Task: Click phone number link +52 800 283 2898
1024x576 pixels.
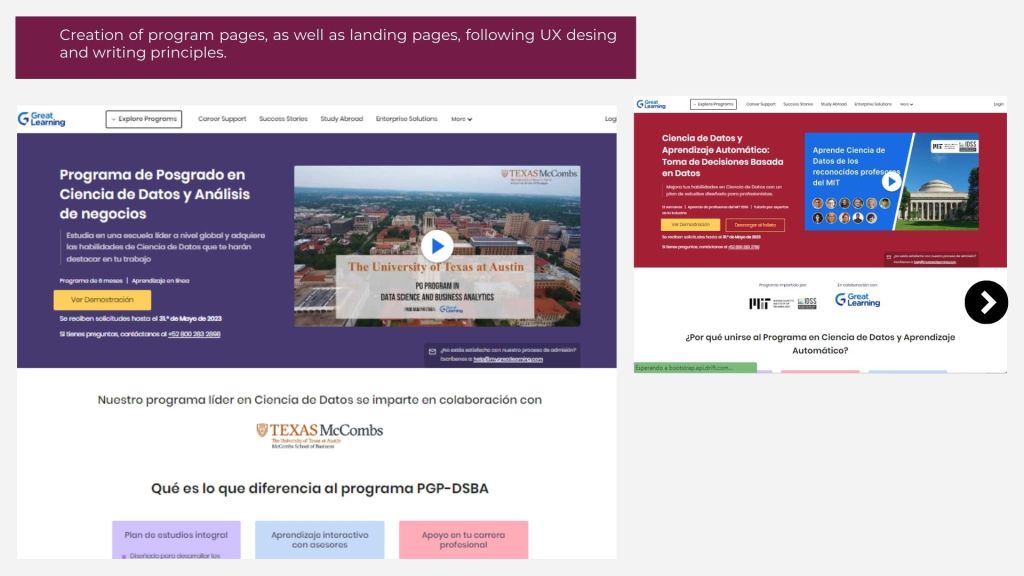Action: pos(194,334)
